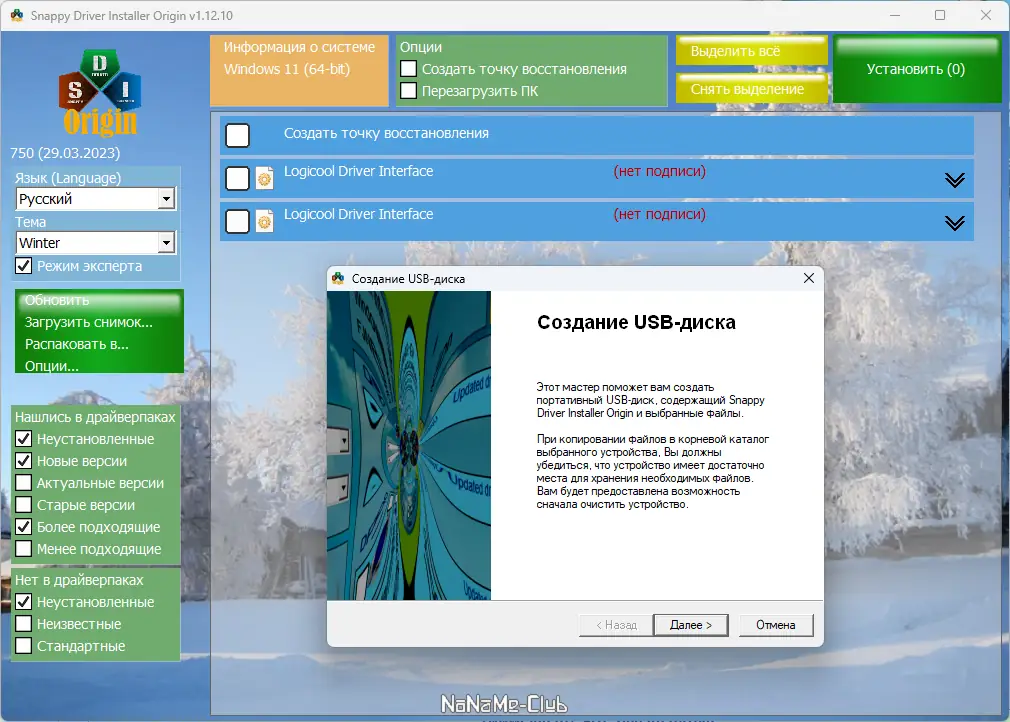Viewport: 1010px width, 722px height.
Task: Open the Тема dropdown
Action: [x=167, y=242]
